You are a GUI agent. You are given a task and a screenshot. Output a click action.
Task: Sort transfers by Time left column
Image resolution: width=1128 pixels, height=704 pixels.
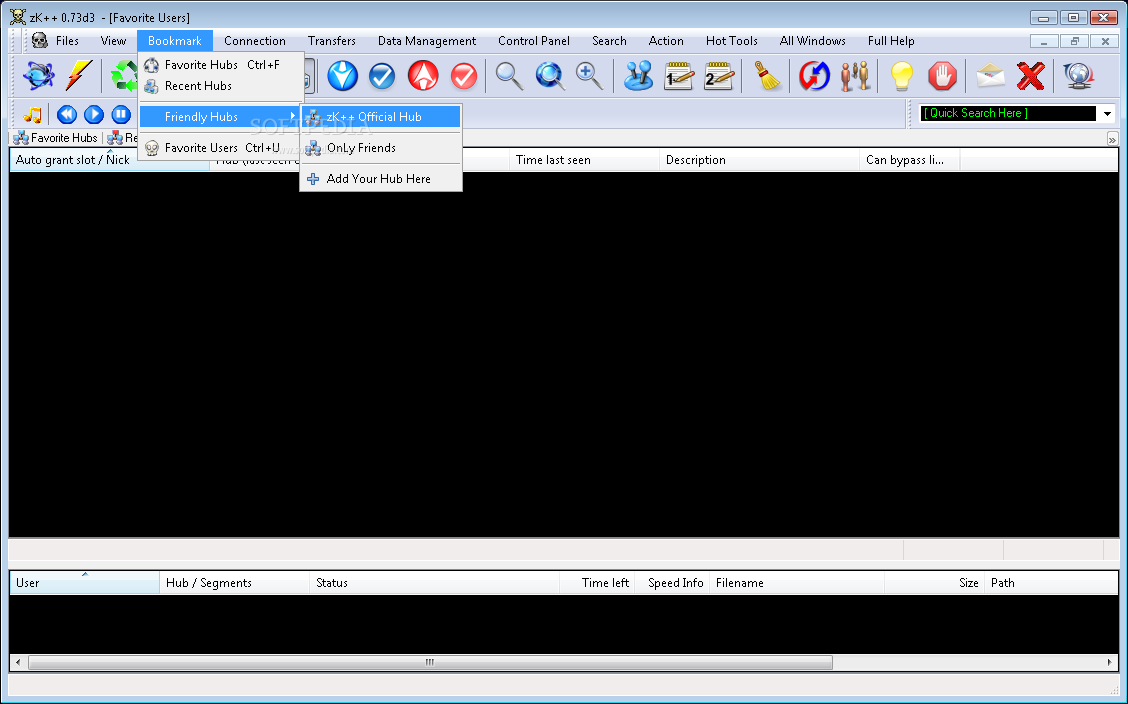(x=597, y=582)
